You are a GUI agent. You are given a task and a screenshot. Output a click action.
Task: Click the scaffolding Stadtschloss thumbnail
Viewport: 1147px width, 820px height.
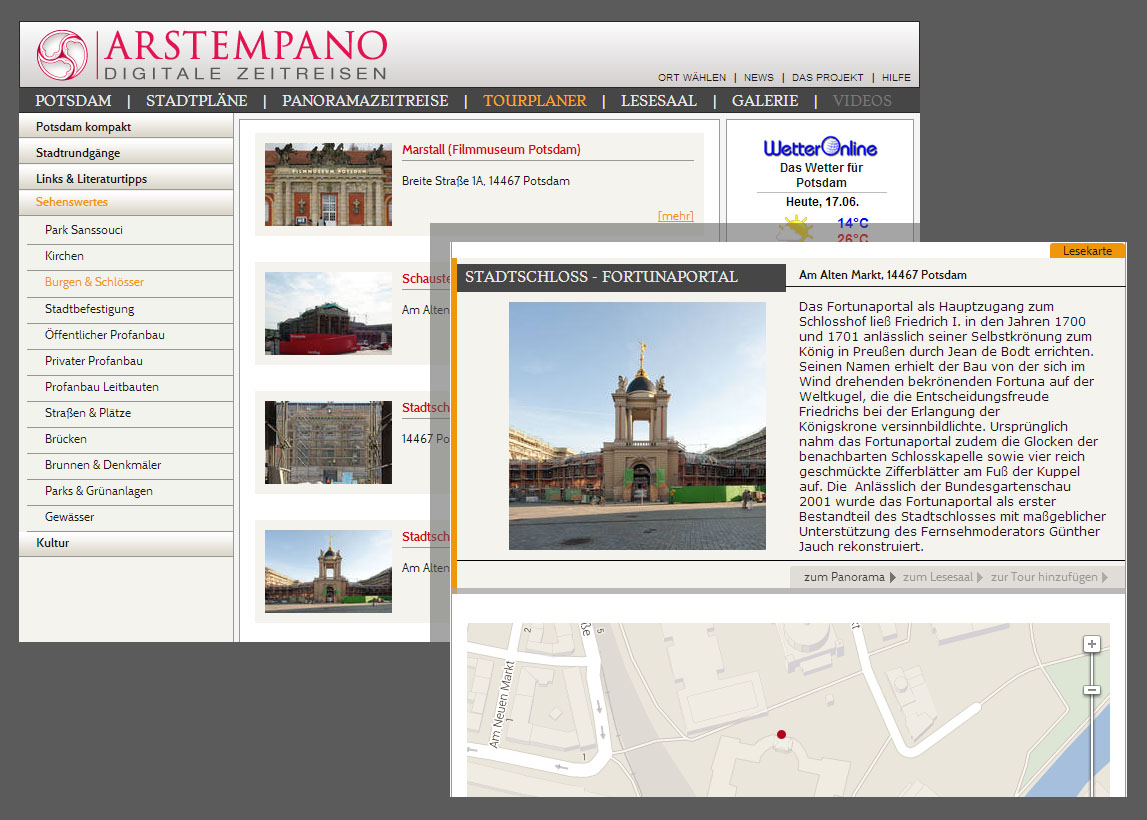(x=328, y=443)
